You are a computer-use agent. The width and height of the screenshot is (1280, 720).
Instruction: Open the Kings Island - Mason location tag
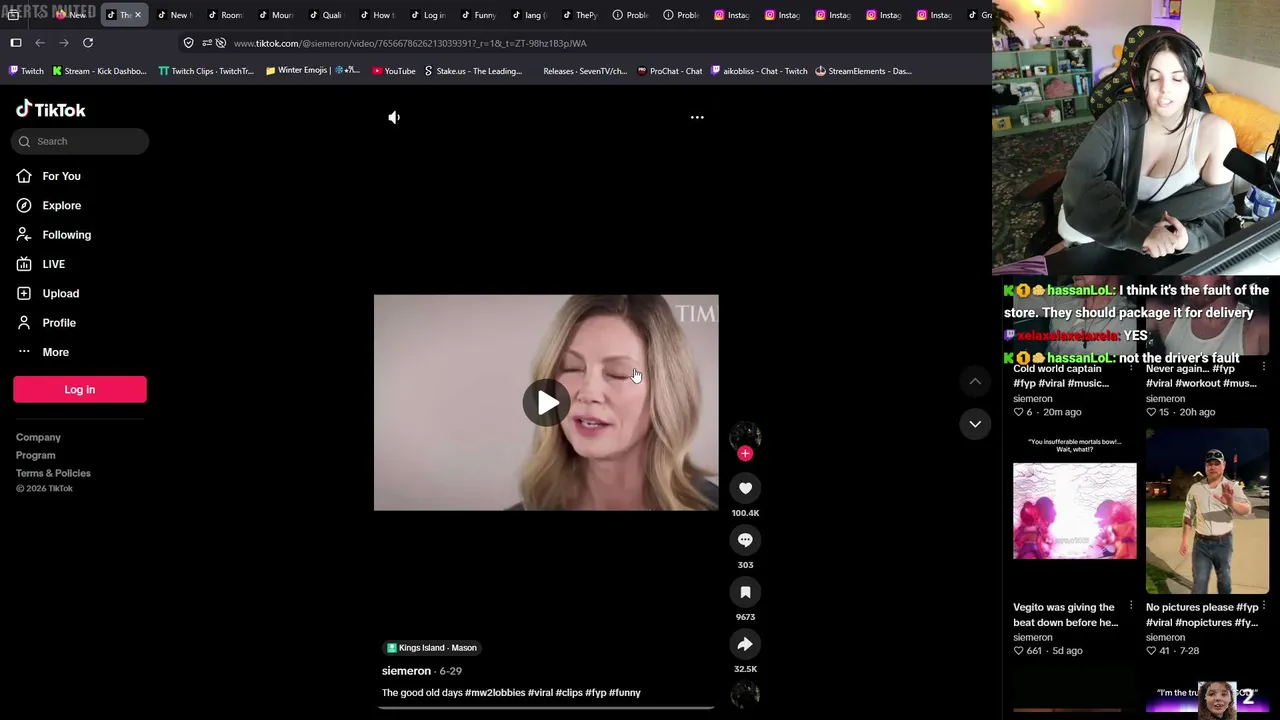[432, 648]
